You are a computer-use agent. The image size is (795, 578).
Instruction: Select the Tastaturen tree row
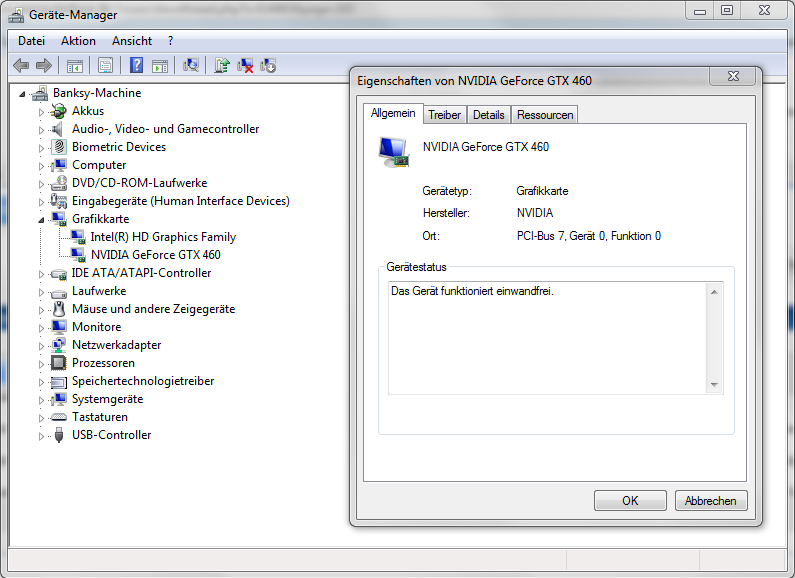100,417
